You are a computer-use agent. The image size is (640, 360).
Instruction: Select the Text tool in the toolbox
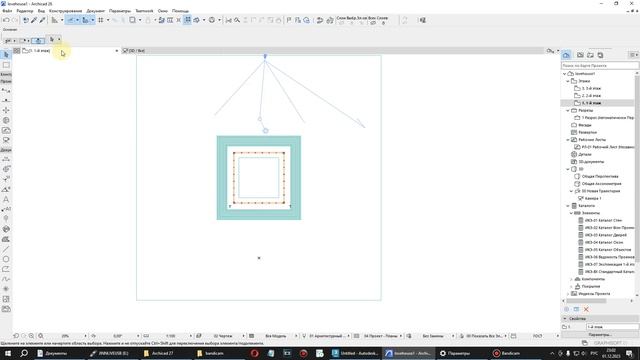(x=6, y=200)
